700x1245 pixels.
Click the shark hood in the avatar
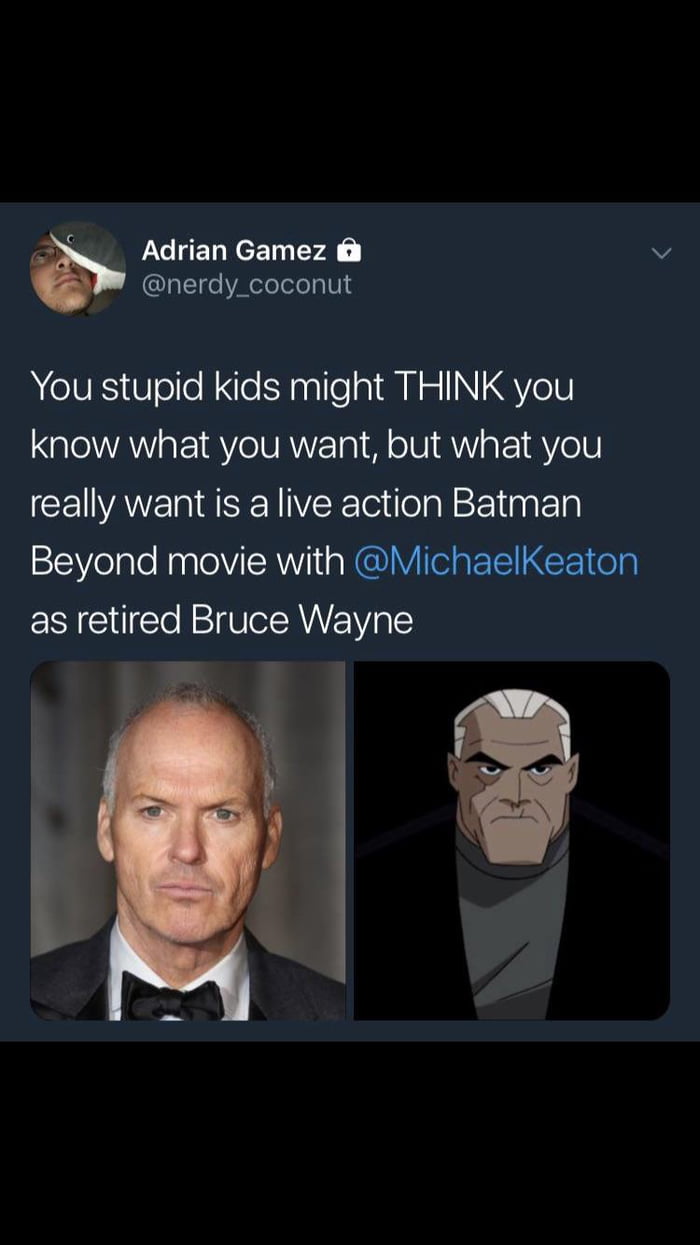[x=88, y=250]
